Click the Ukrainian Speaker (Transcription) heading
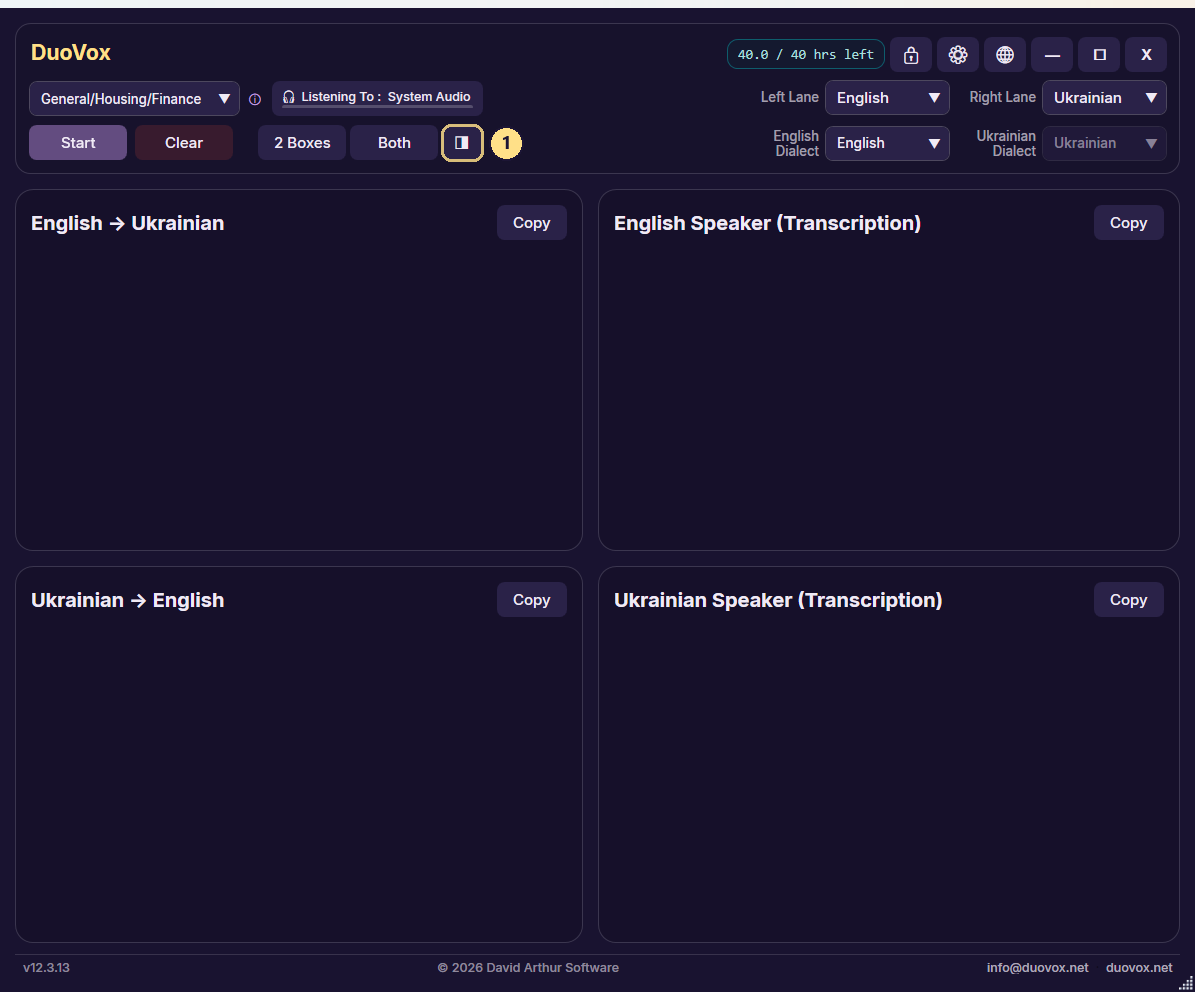Viewport: 1195px width, 992px height. (x=778, y=600)
